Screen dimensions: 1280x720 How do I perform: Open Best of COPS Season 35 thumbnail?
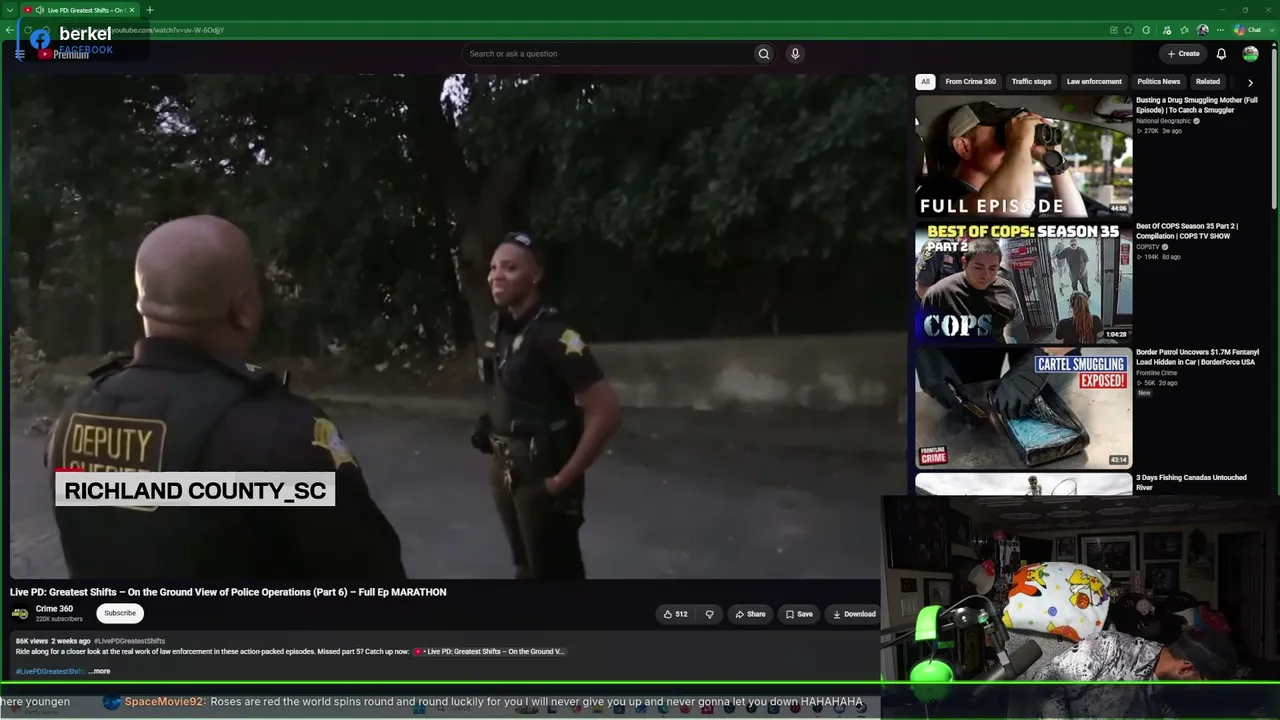click(1023, 281)
